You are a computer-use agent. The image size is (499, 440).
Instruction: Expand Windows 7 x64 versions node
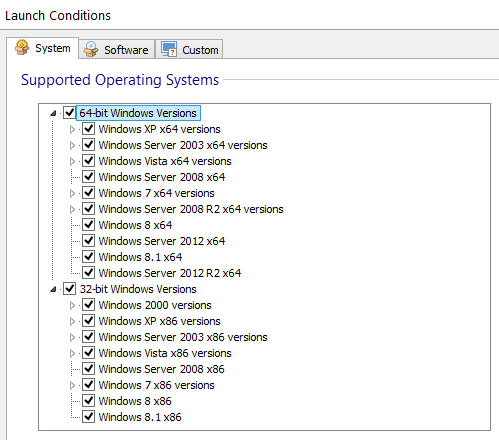click(72, 193)
